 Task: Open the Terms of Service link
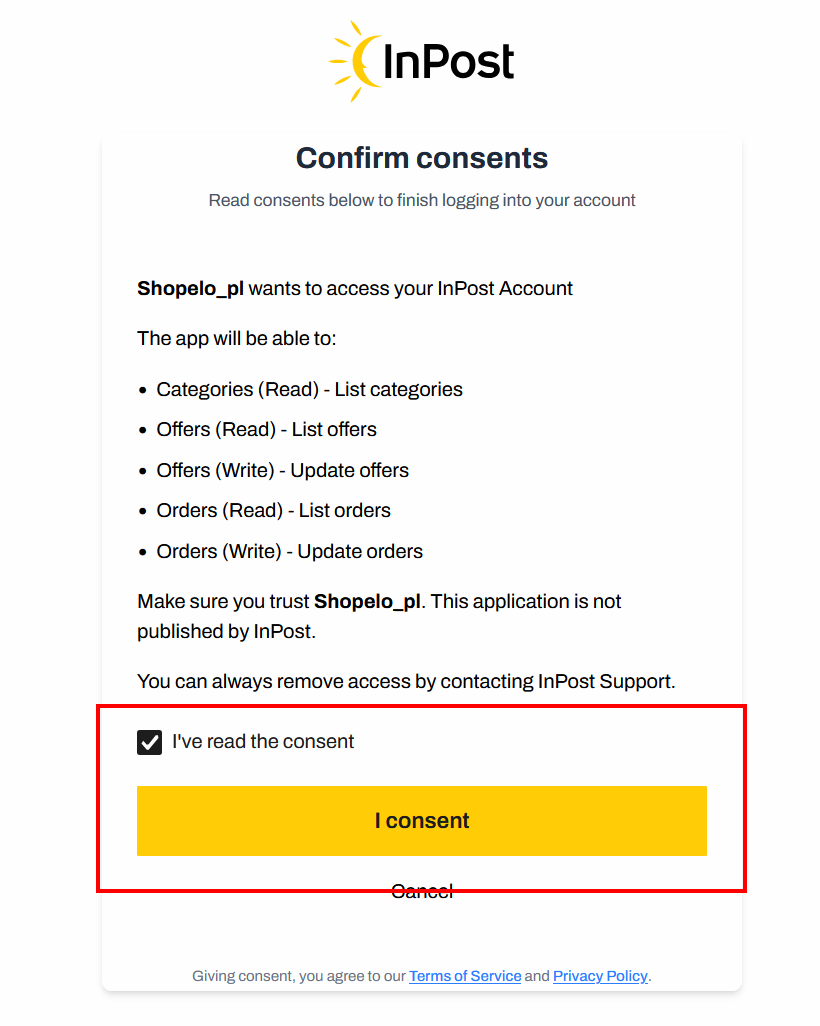click(x=465, y=976)
